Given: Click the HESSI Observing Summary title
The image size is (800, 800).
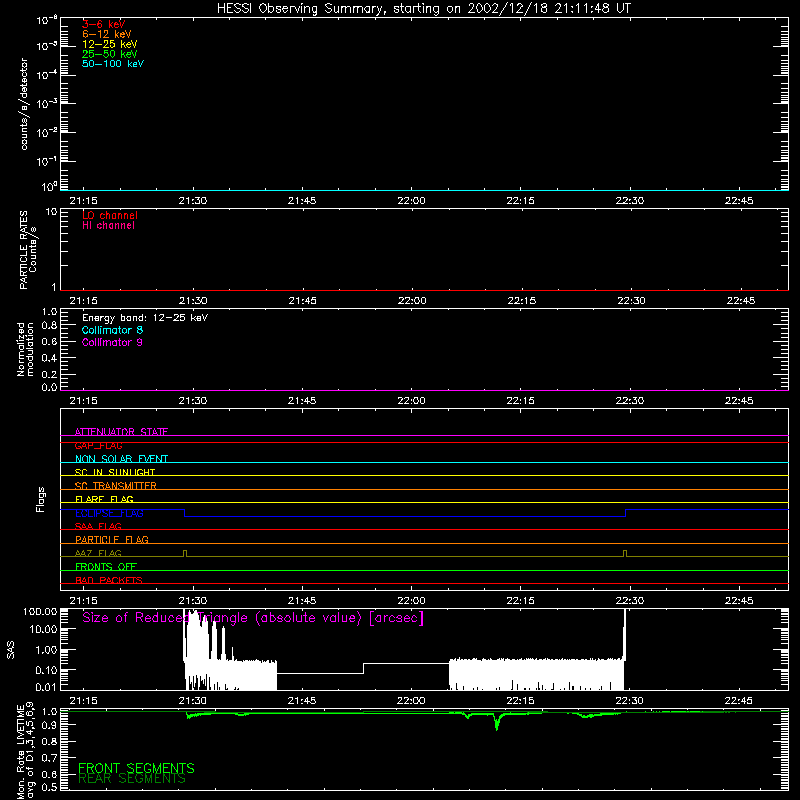Looking at the screenshot, I should [423, 8].
